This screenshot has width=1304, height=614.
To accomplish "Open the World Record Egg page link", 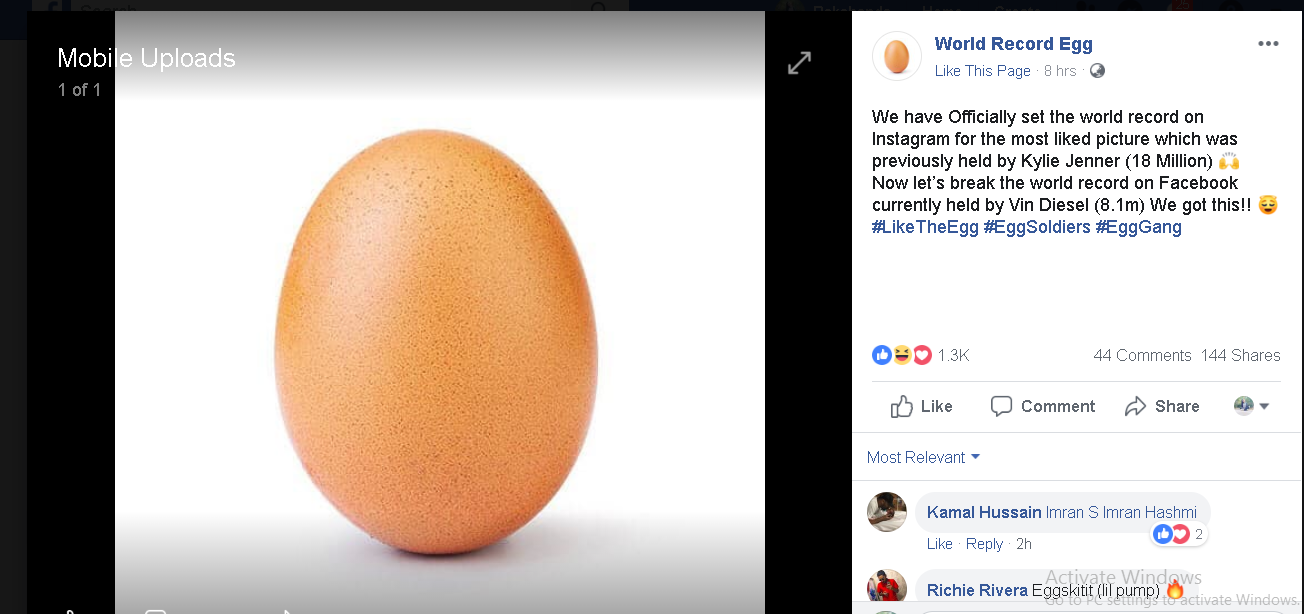I will [x=1013, y=44].
